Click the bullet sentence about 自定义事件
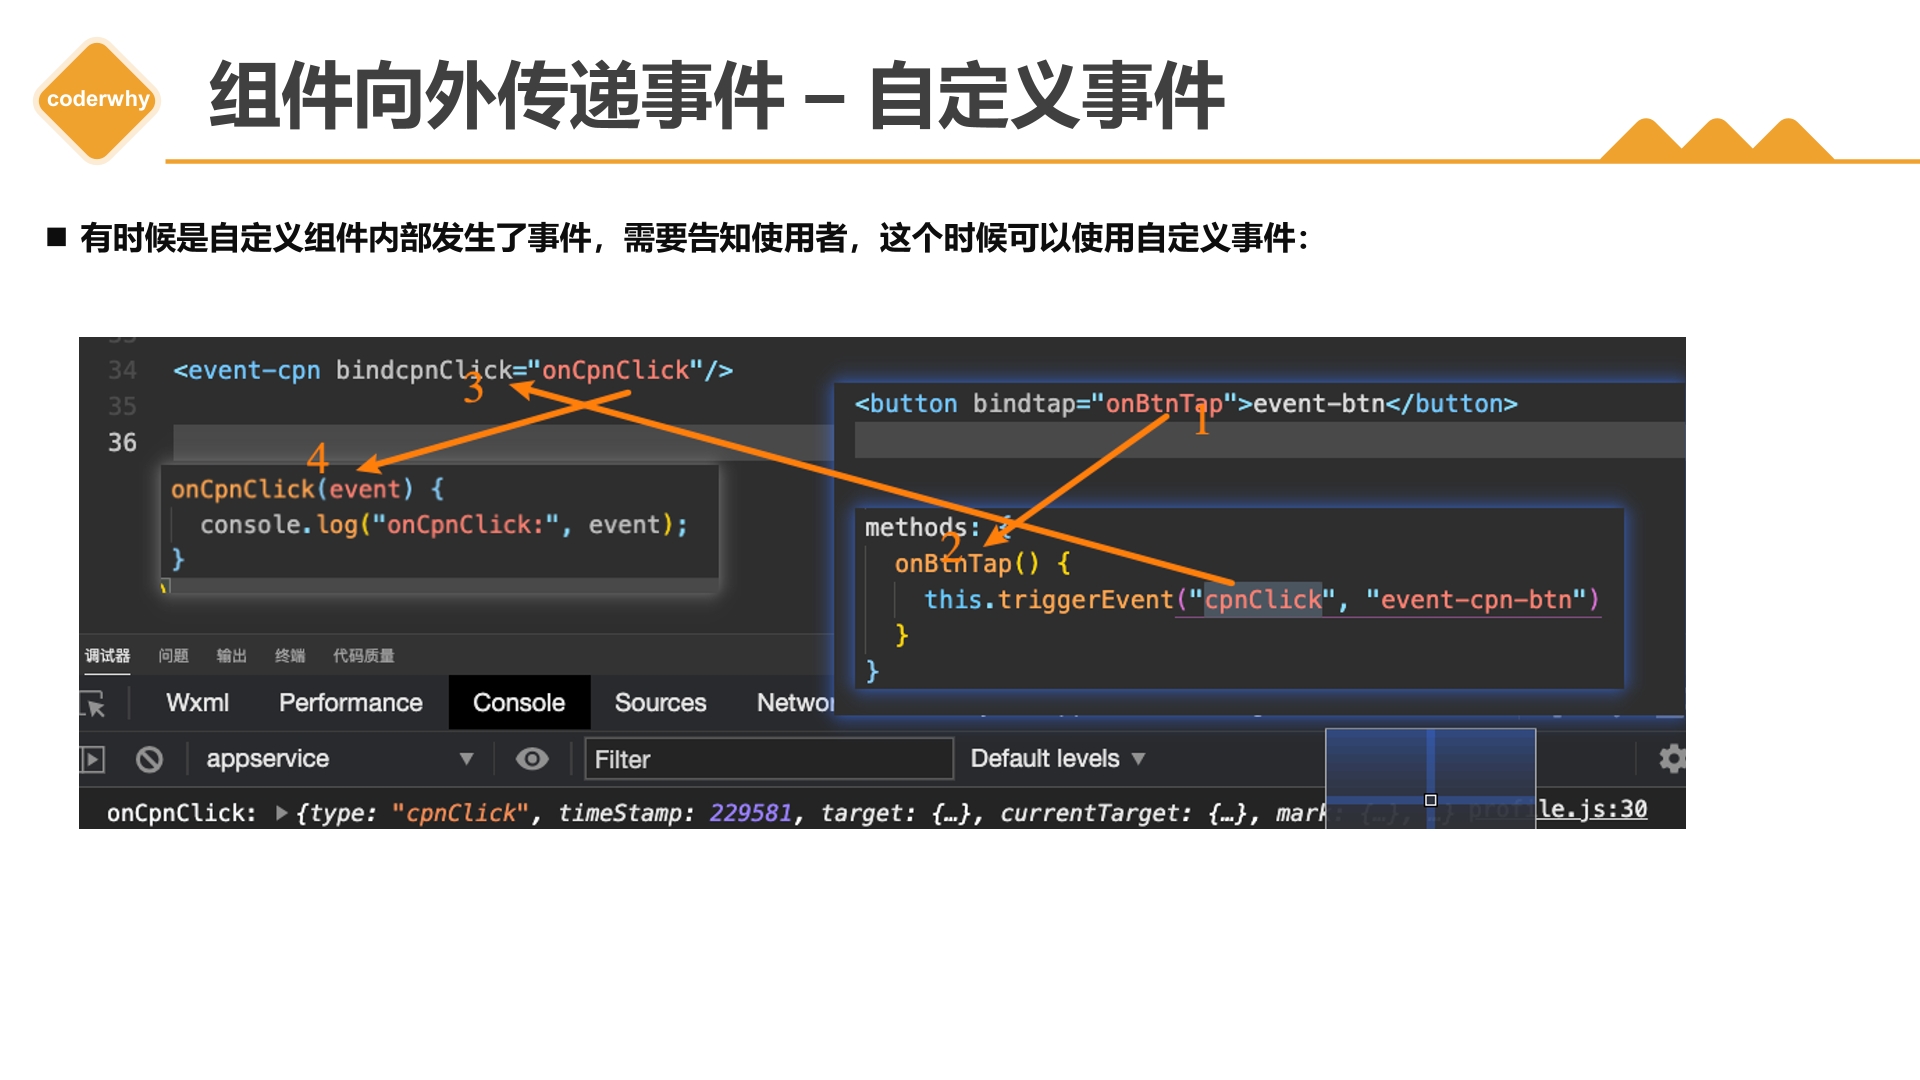 pyautogui.click(x=694, y=238)
